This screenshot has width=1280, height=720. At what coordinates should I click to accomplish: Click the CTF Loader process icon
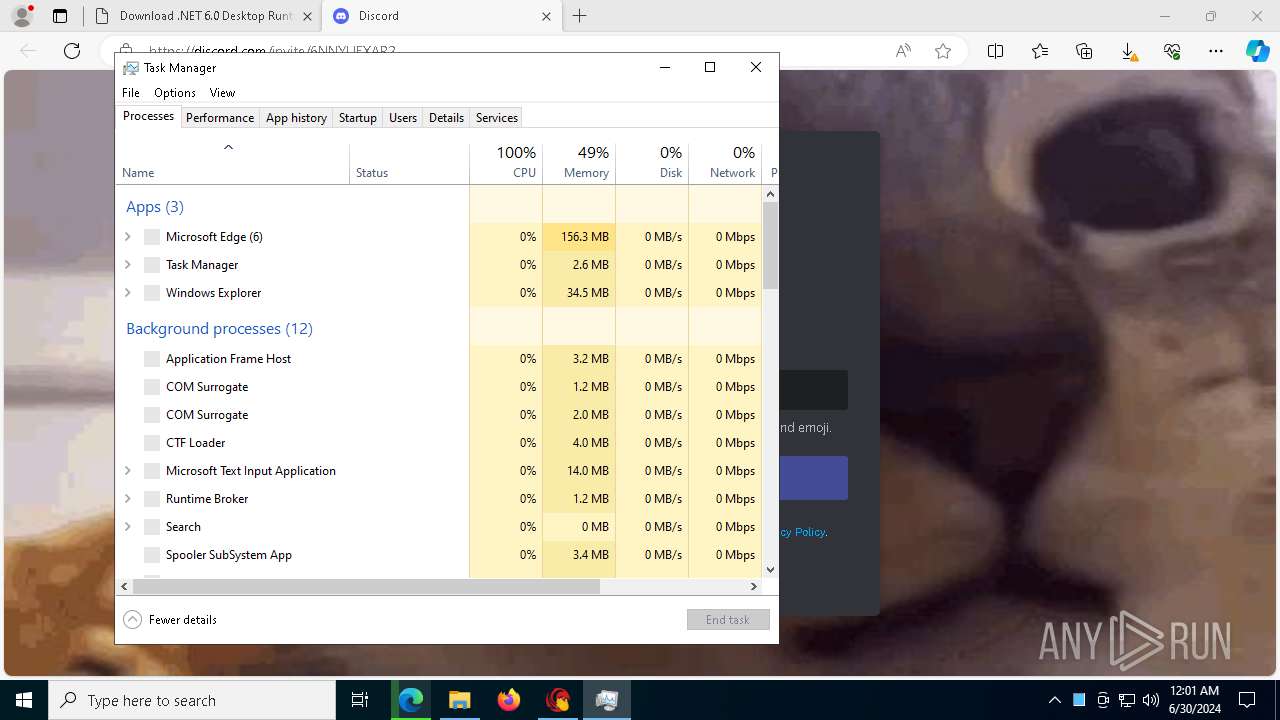152,443
